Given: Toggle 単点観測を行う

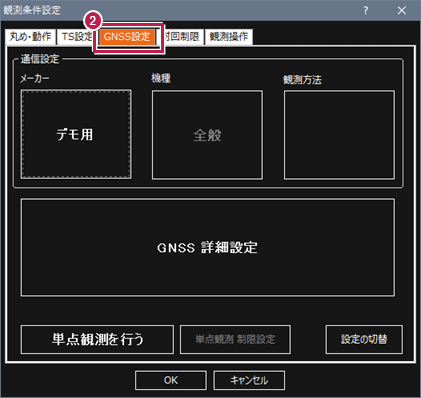Looking at the screenshot, I should pyautogui.click(x=97, y=339).
